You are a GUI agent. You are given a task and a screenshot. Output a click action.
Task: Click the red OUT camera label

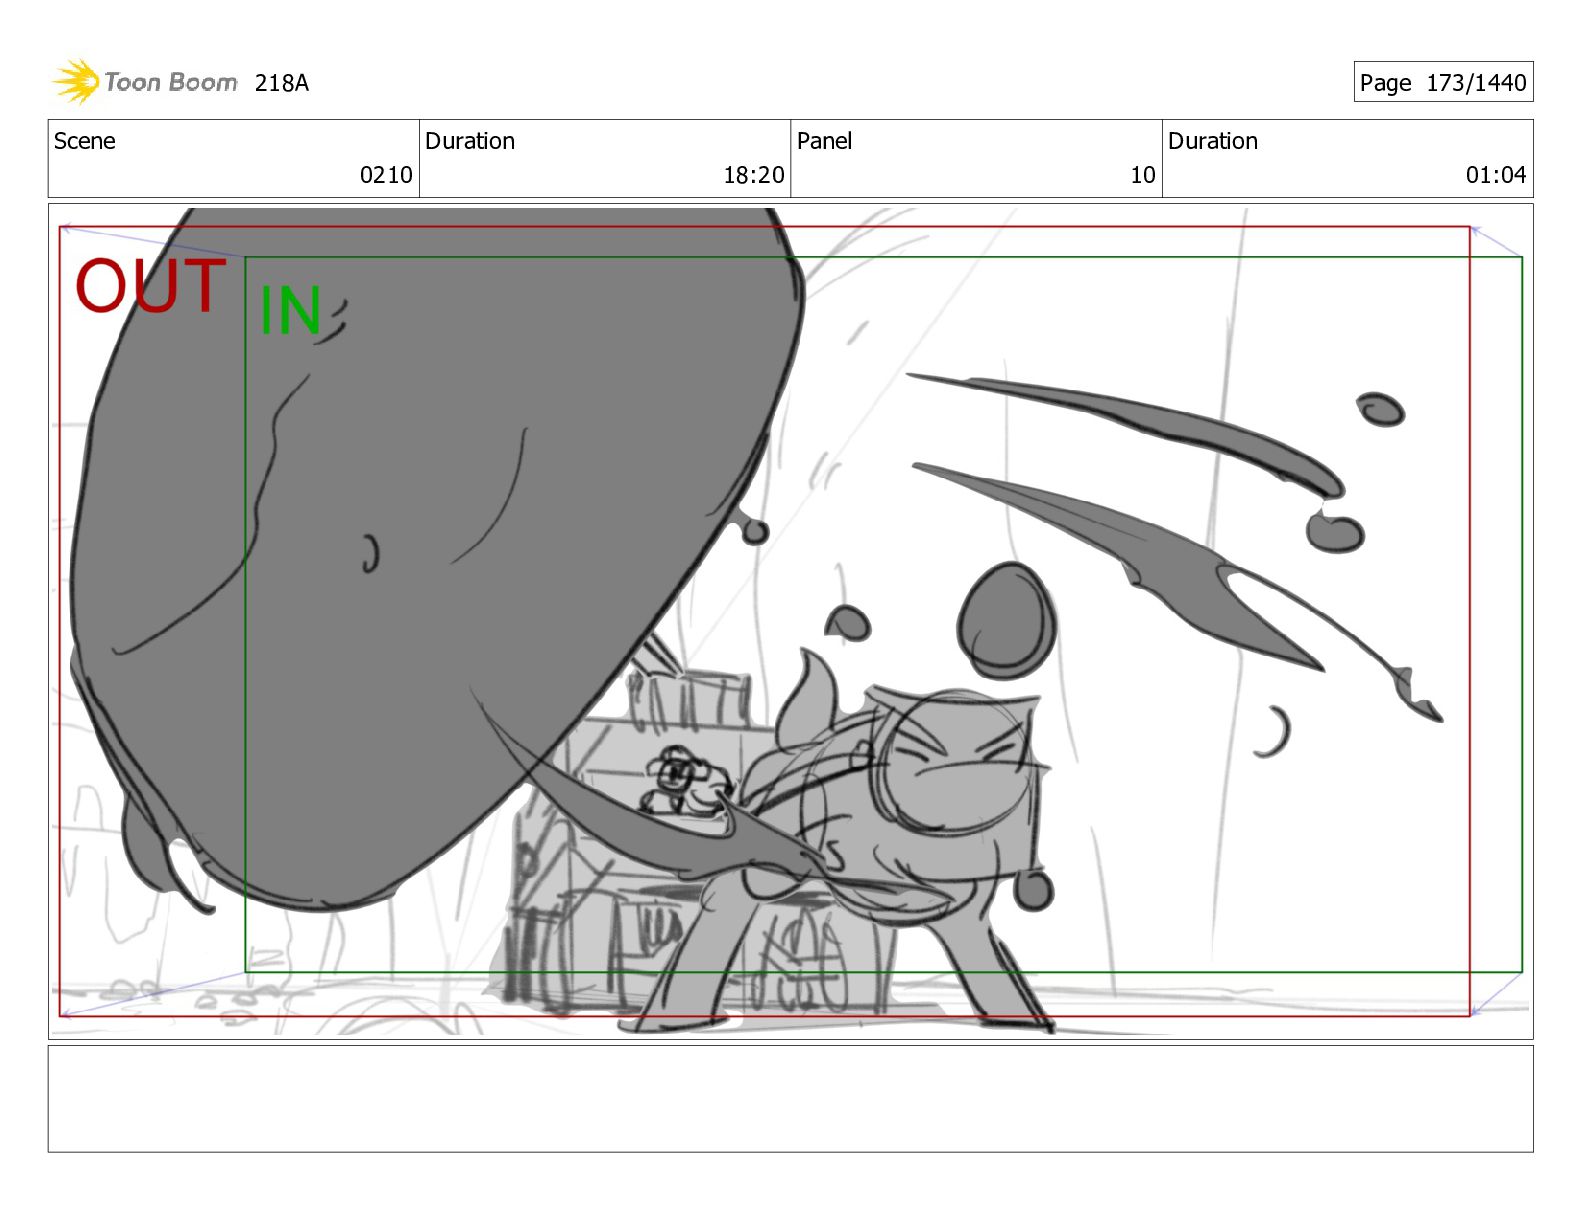[x=151, y=286]
